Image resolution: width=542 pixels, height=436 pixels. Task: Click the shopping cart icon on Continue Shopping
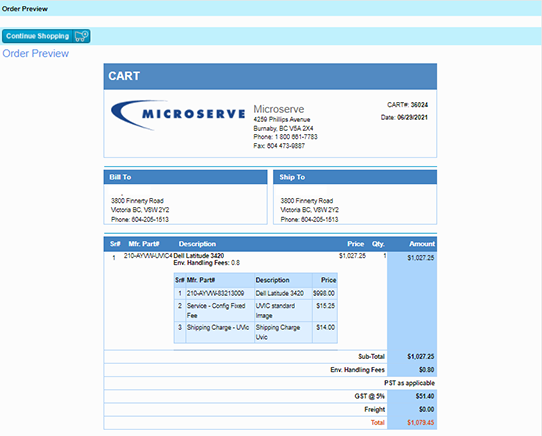click(x=82, y=36)
